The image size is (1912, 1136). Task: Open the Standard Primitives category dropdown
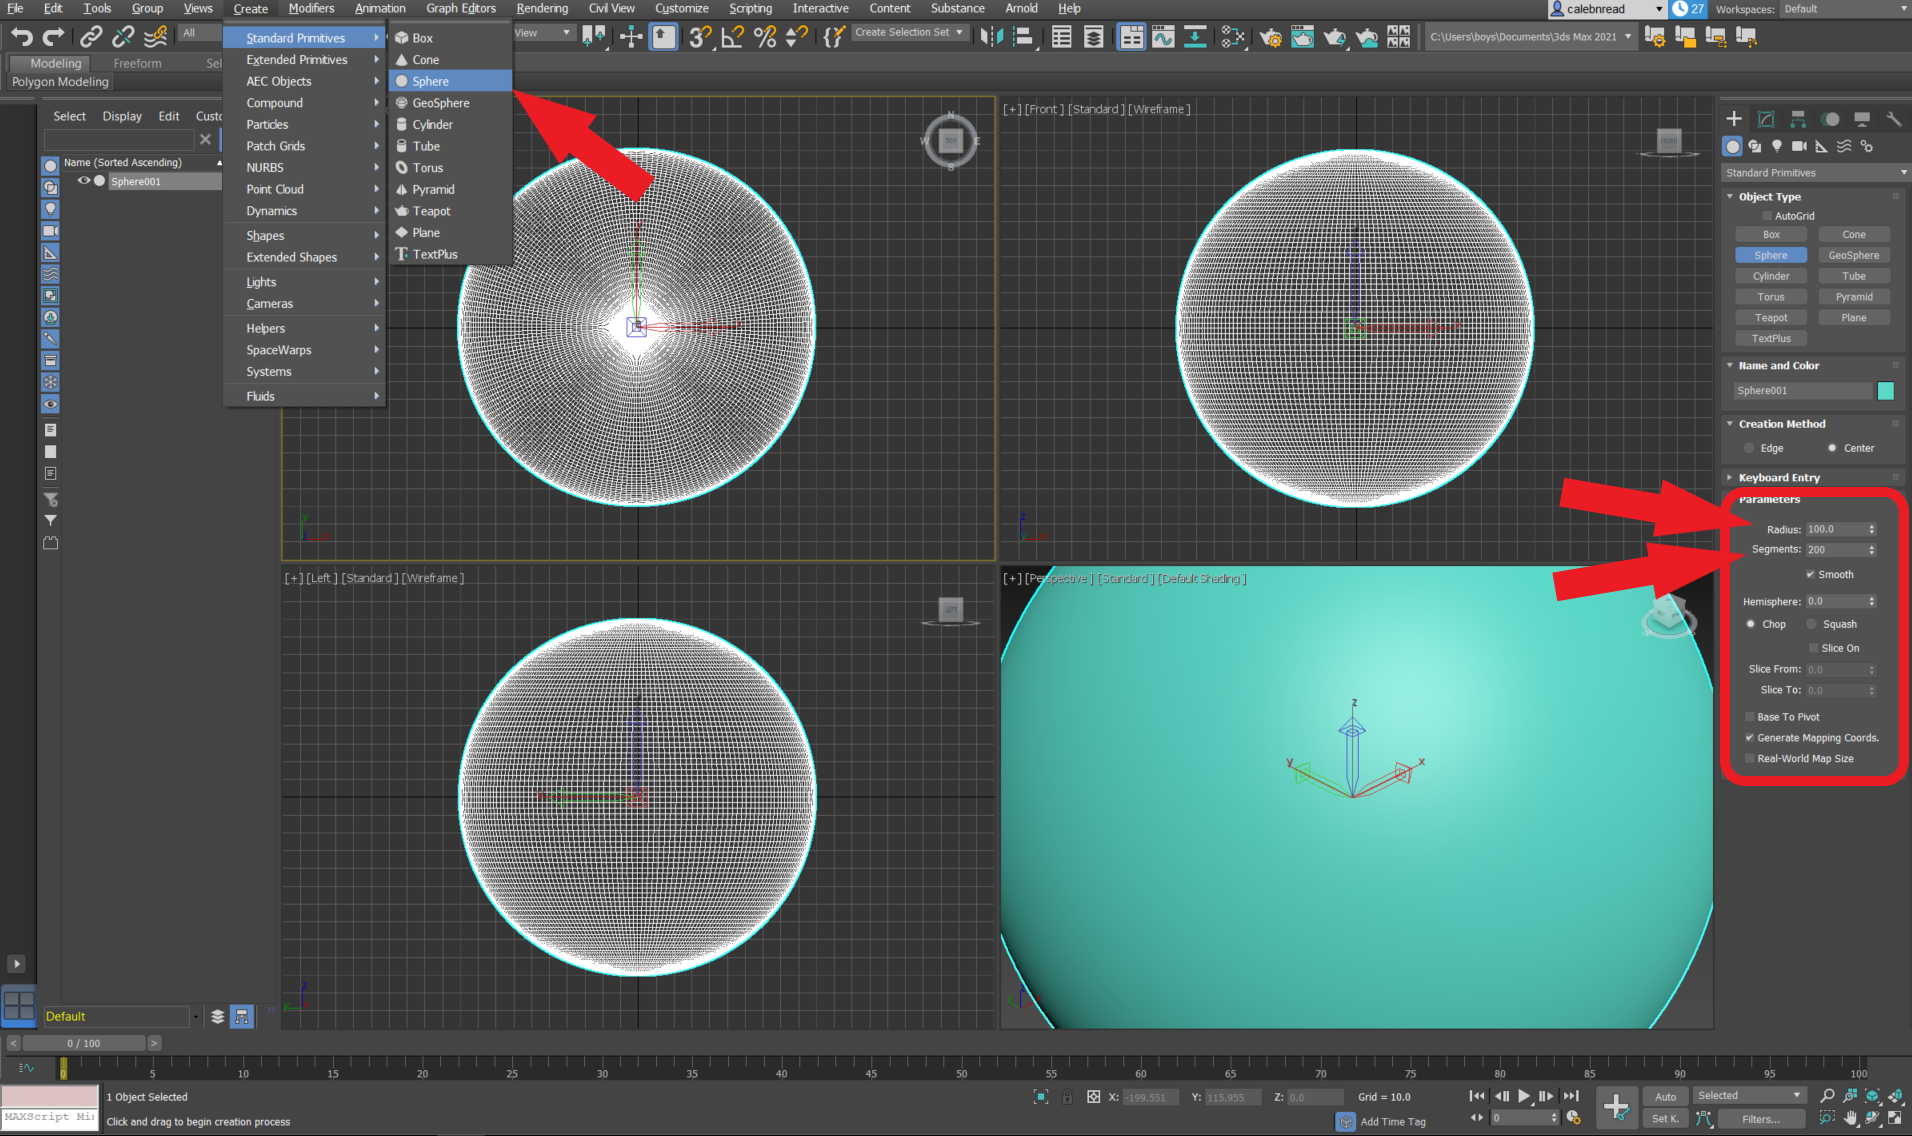pyautogui.click(x=1815, y=173)
